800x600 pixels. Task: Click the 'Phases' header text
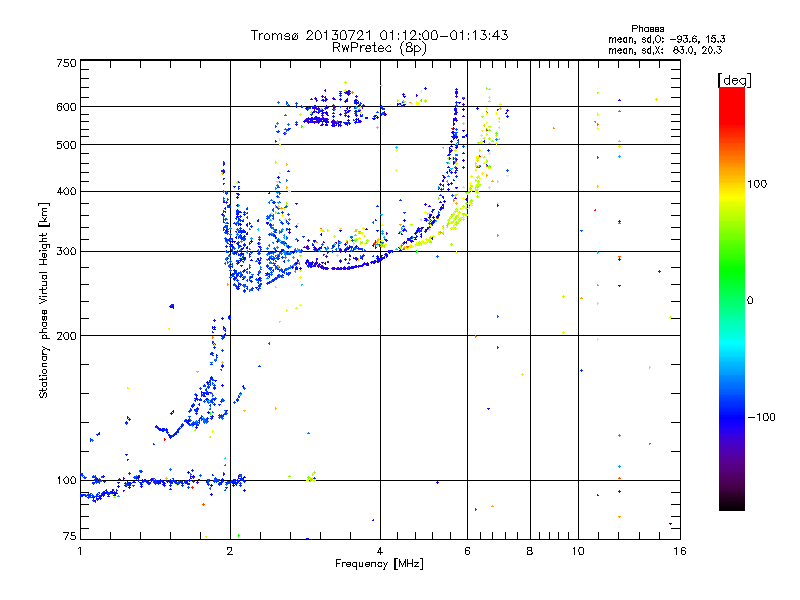647,29
